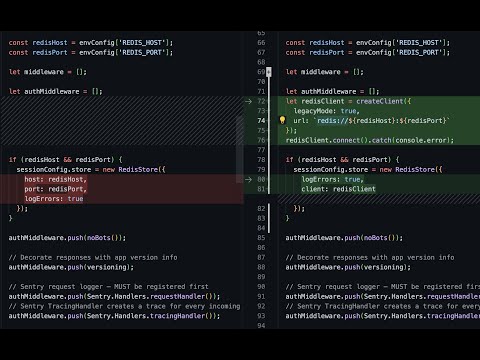This screenshot has height=360, width=480.
Task: Click 'const redisHost' line in left pane
Action: [91, 43]
